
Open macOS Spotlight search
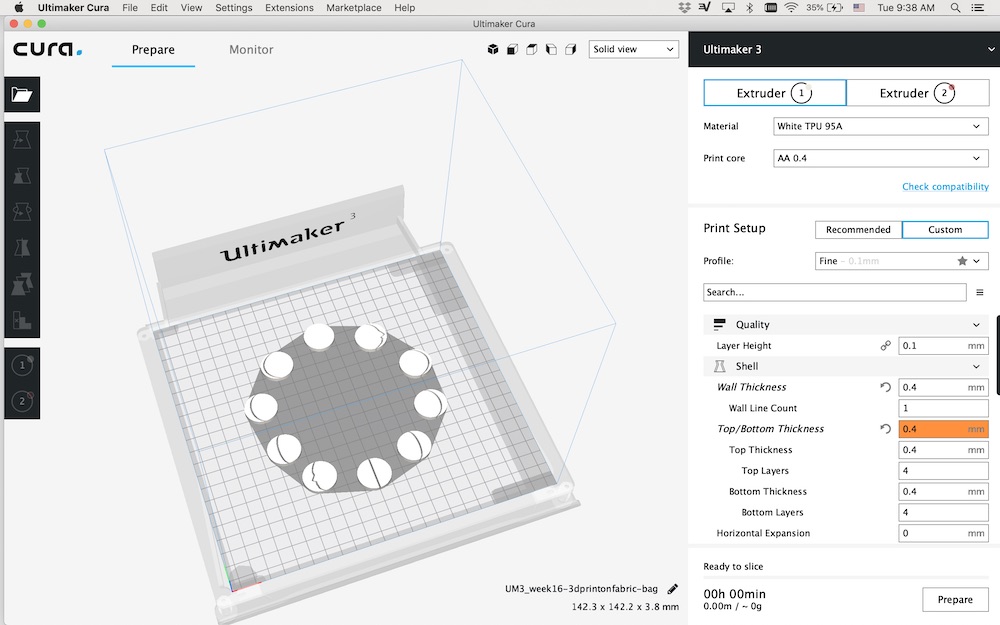click(955, 8)
